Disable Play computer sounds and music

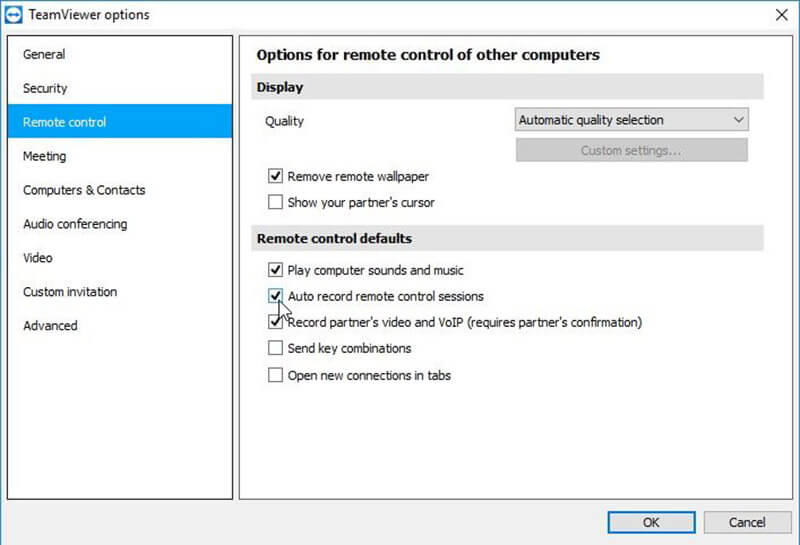(276, 270)
